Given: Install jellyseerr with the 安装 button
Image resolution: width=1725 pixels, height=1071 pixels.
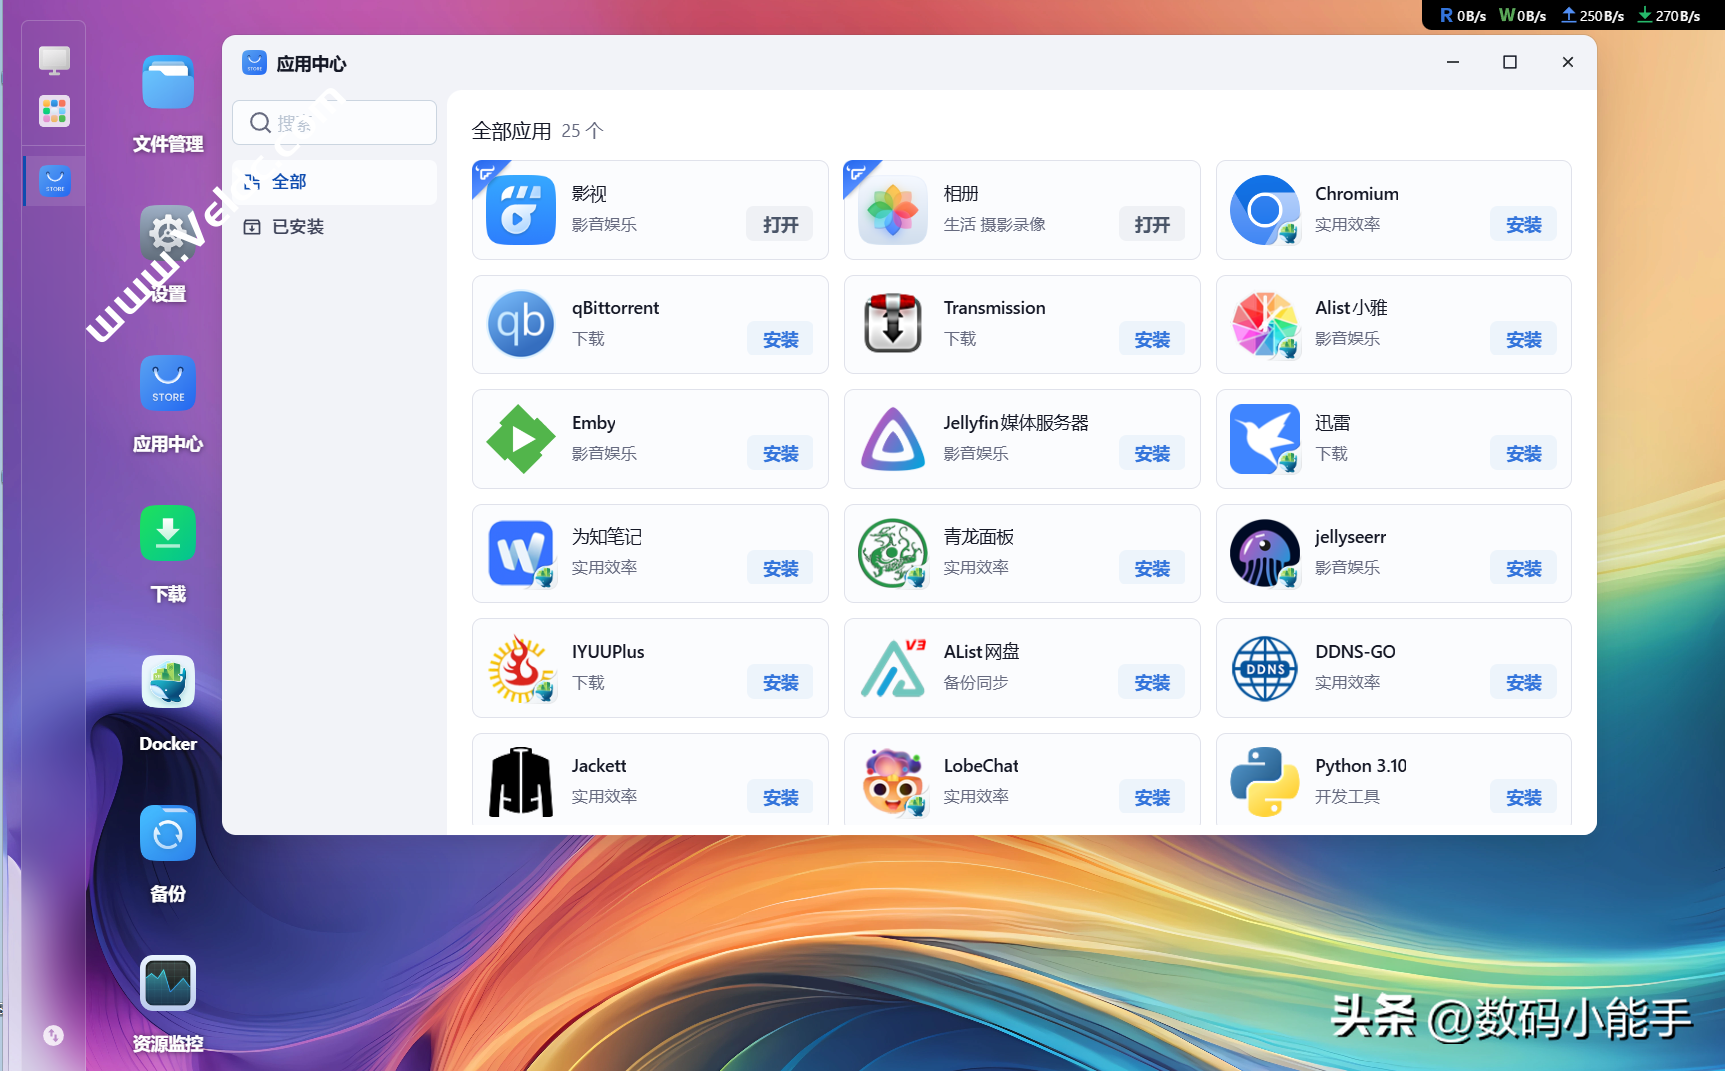Looking at the screenshot, I should click(x=1524, y=569).
